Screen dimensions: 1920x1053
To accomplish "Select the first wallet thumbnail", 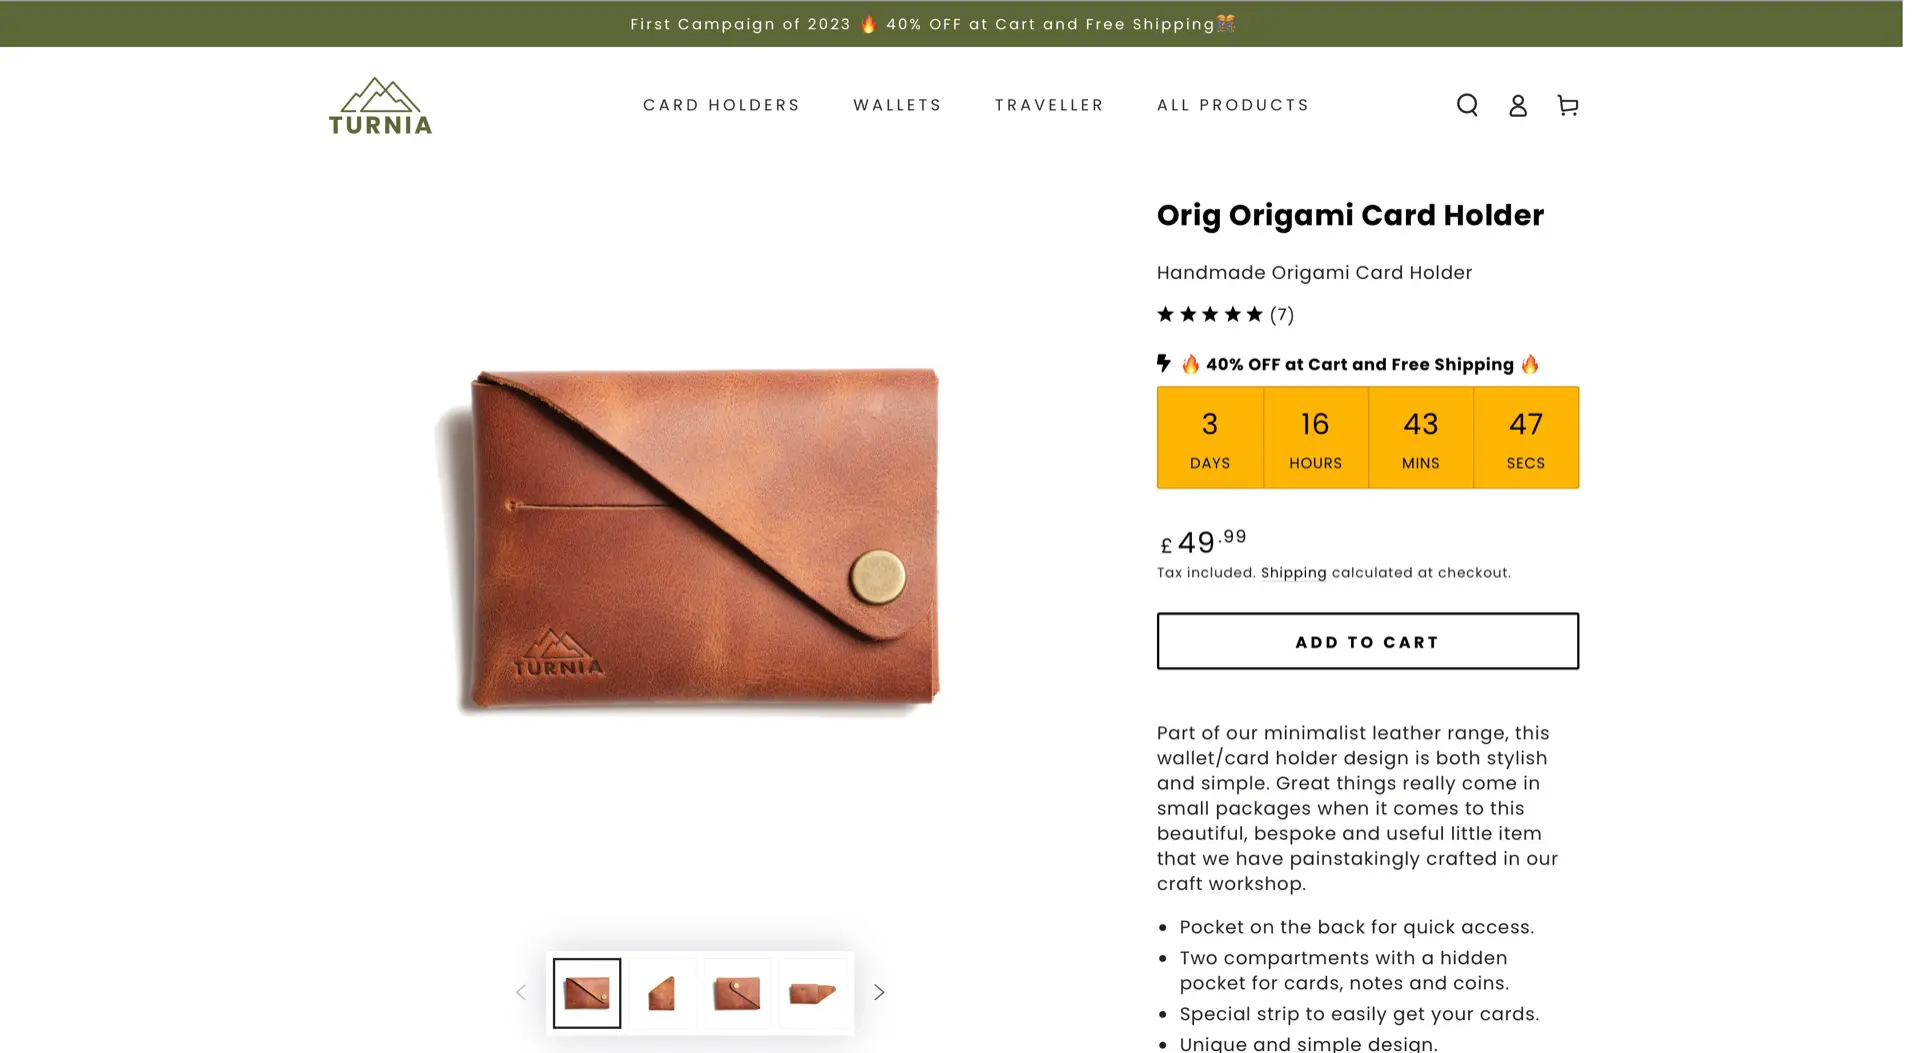I will click(587, 993).
